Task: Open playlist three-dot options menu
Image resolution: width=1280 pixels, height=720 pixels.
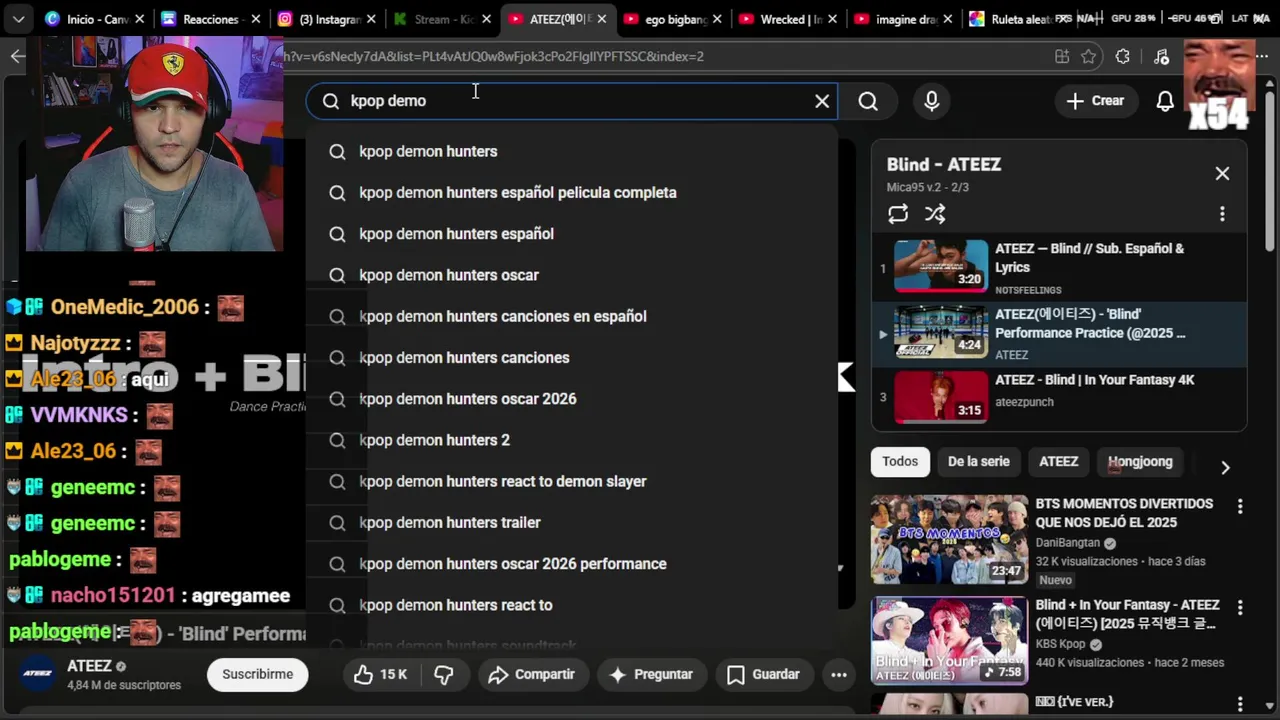Action: (1222, 214)
